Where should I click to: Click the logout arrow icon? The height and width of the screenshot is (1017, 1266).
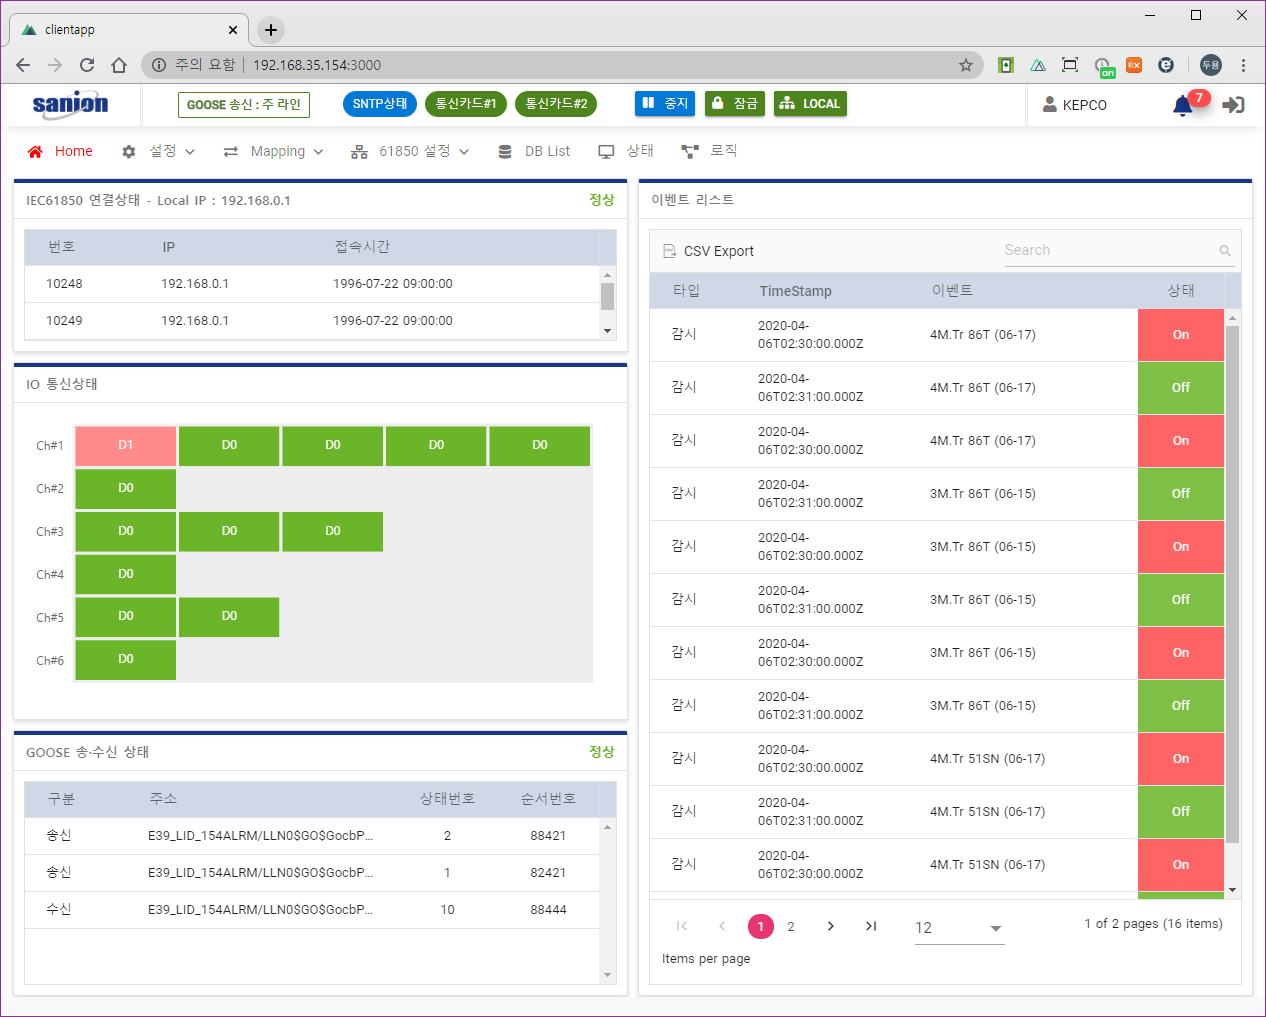click(x=1233, y=104)
